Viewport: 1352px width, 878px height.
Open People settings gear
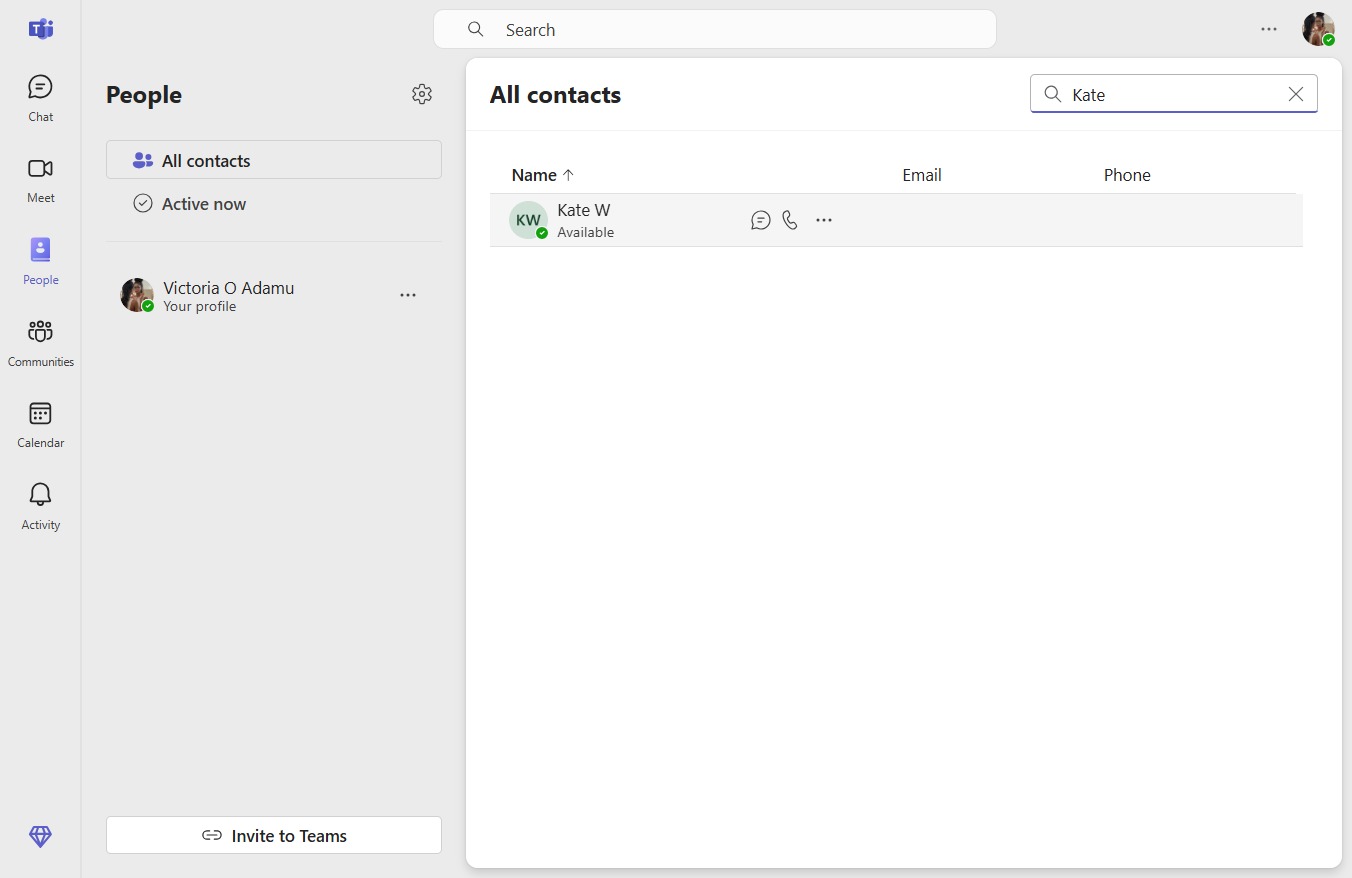coord(422,94)
